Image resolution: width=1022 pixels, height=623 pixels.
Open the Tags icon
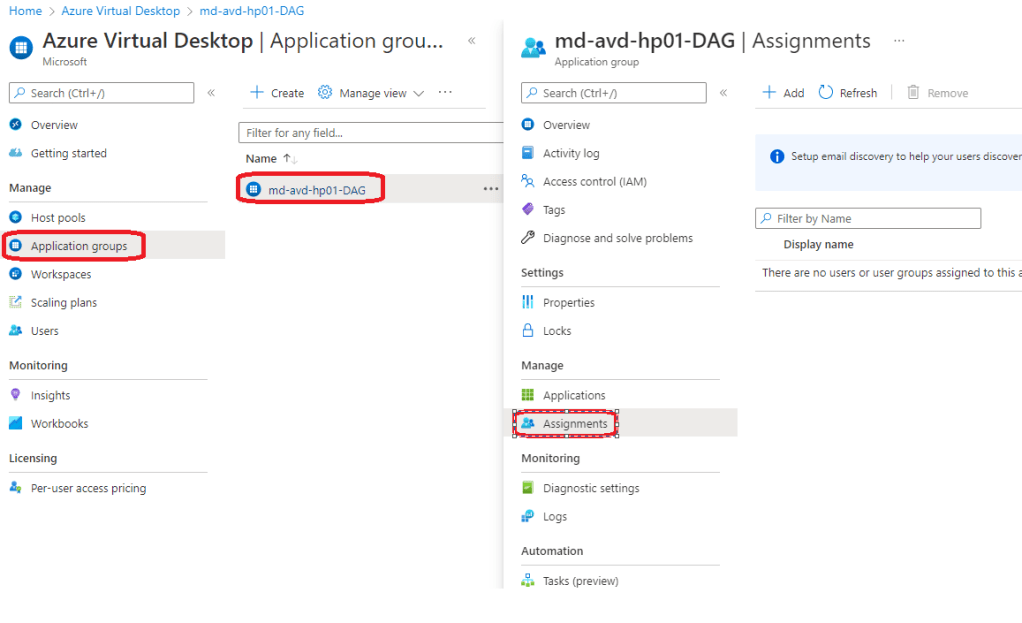click(528, 210)
